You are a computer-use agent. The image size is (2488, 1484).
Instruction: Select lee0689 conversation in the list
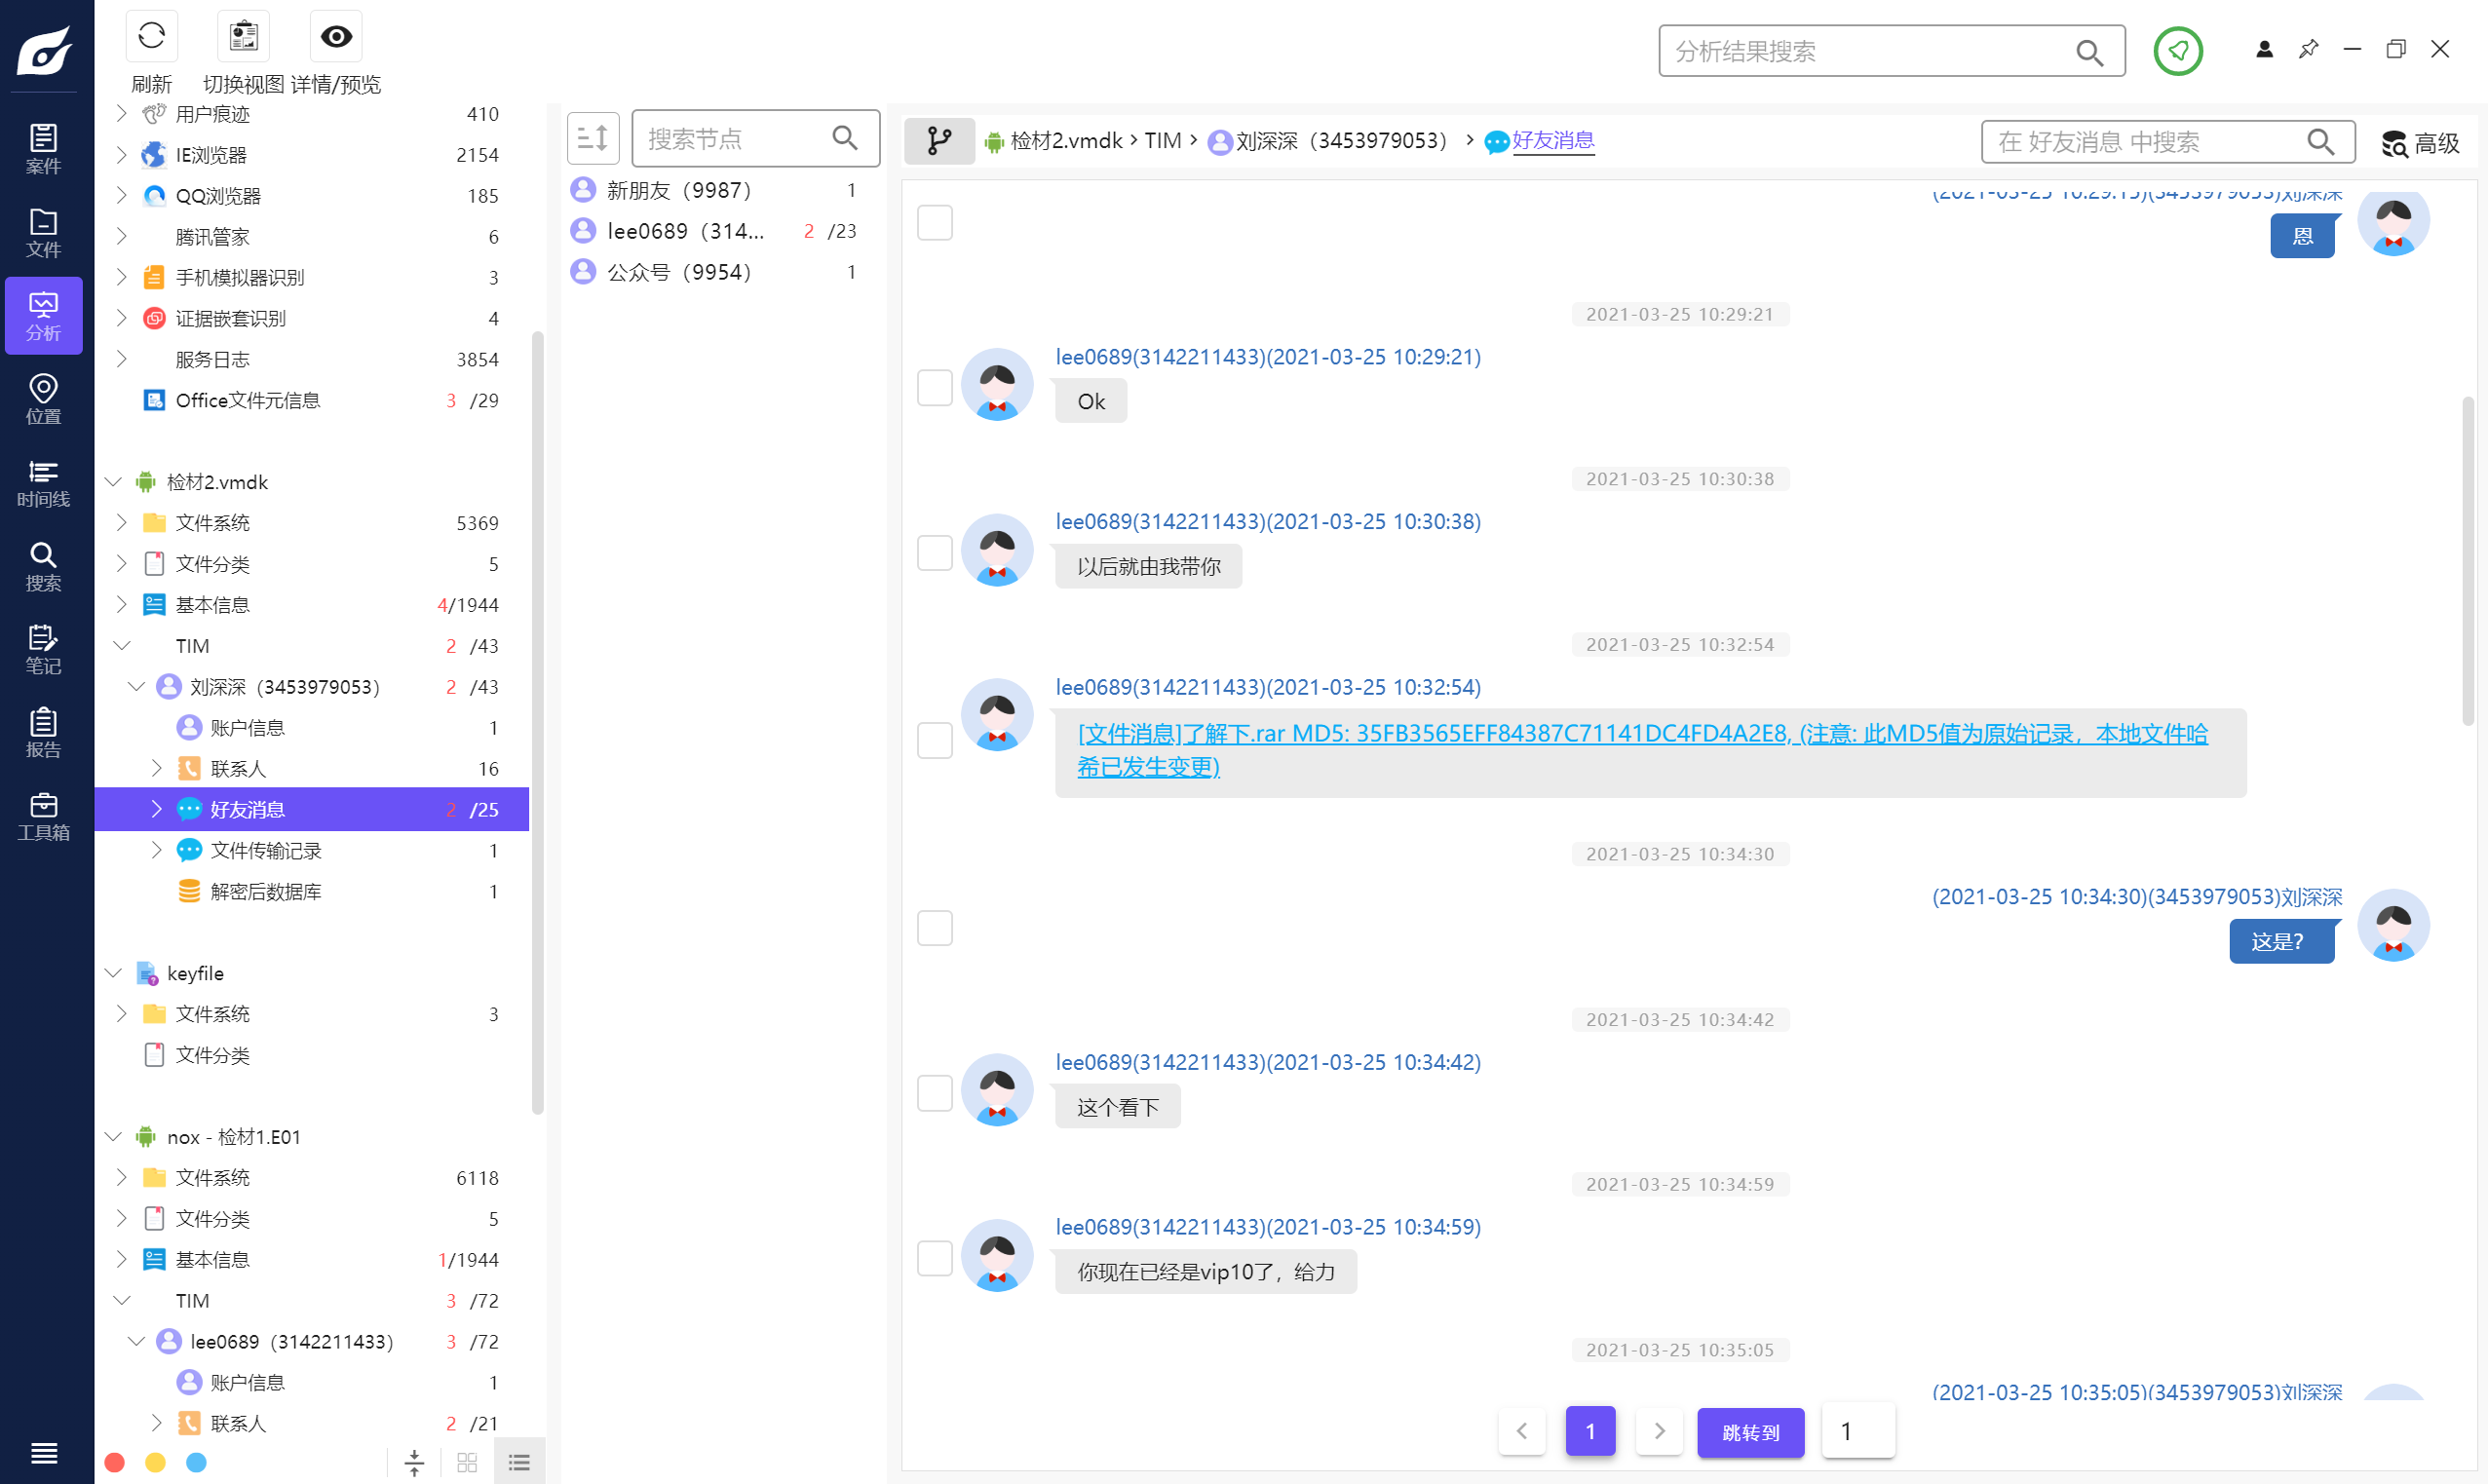pyautogui.click(x=685, y=231)
